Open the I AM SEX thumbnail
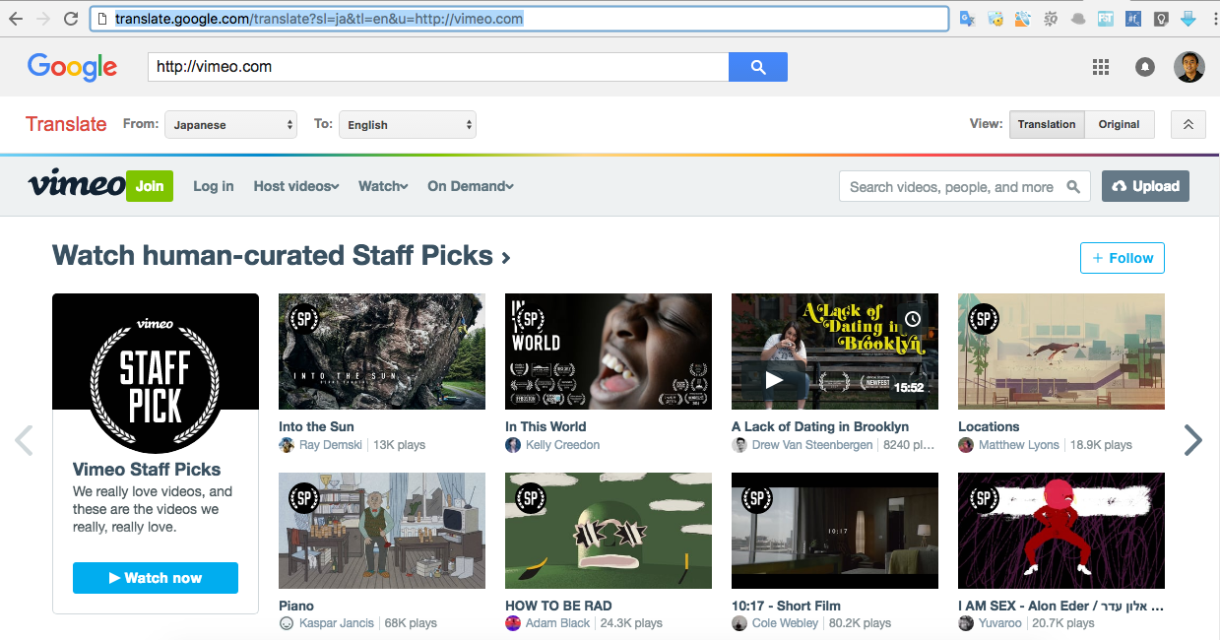The height and width of the screenshot is (640, 1220). tap(1061, 530)
